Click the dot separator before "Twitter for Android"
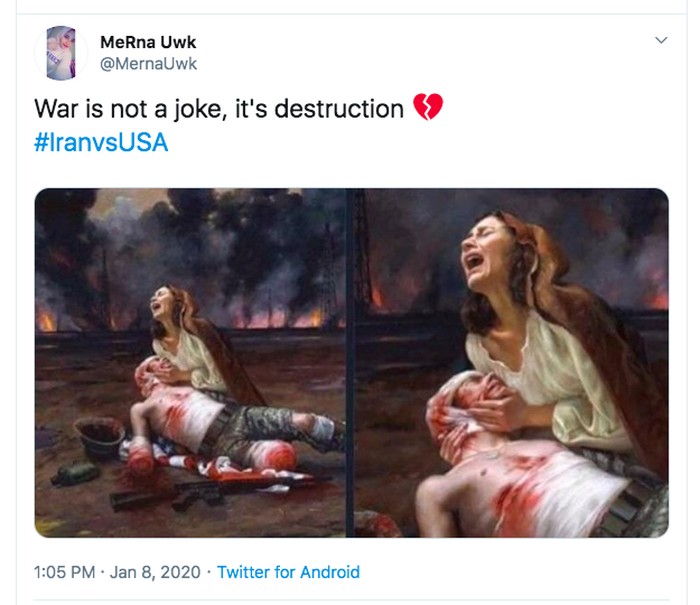 click(x=207, y=573)
